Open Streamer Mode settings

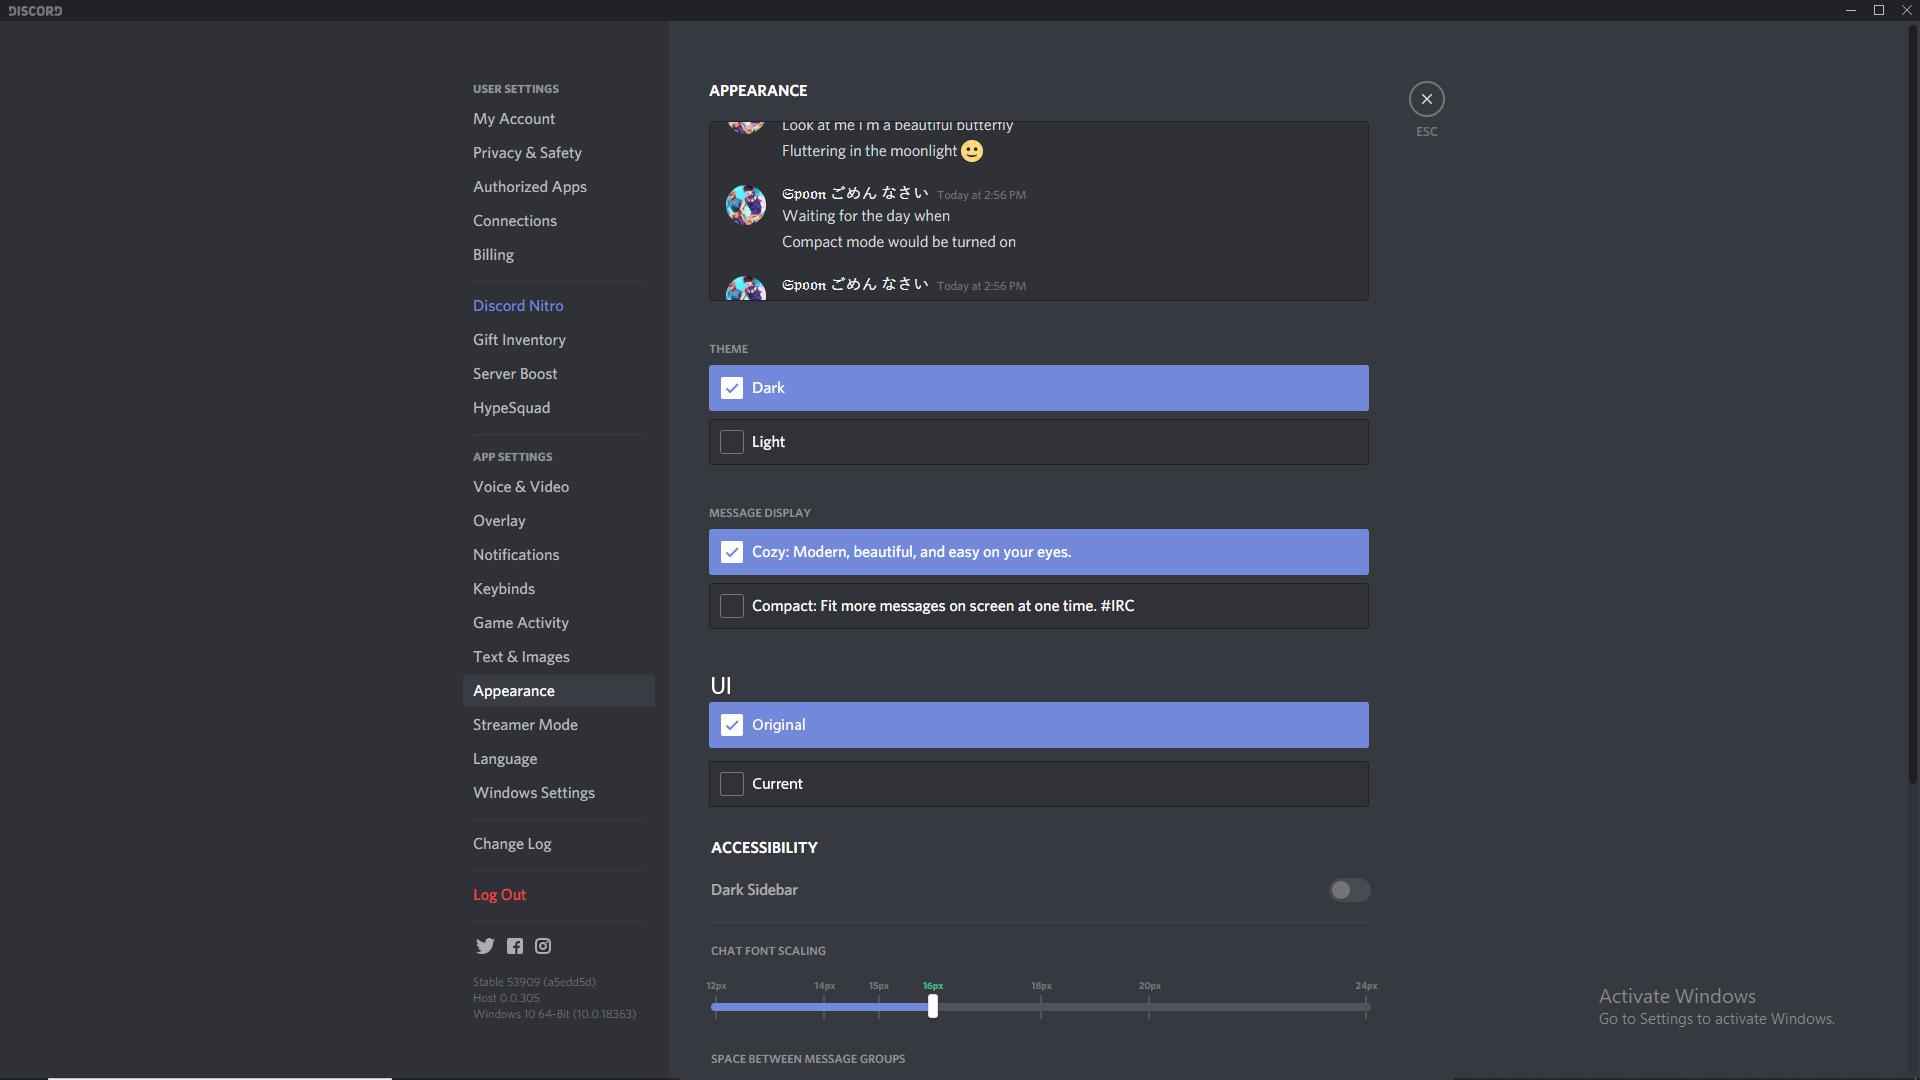525,724
